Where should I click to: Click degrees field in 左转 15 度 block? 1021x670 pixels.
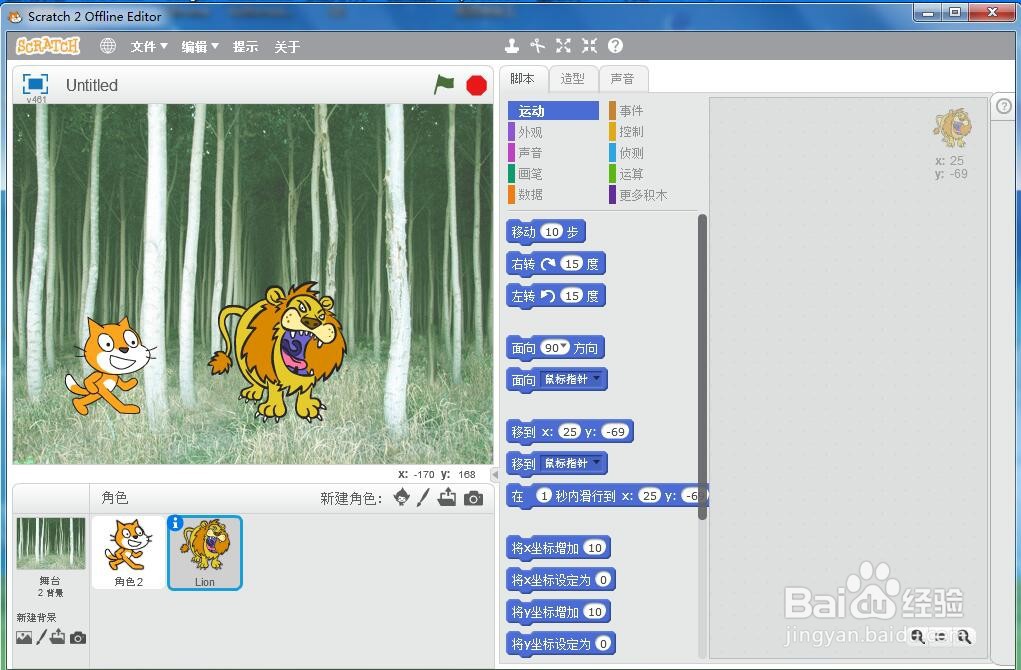tap(572, 296)
